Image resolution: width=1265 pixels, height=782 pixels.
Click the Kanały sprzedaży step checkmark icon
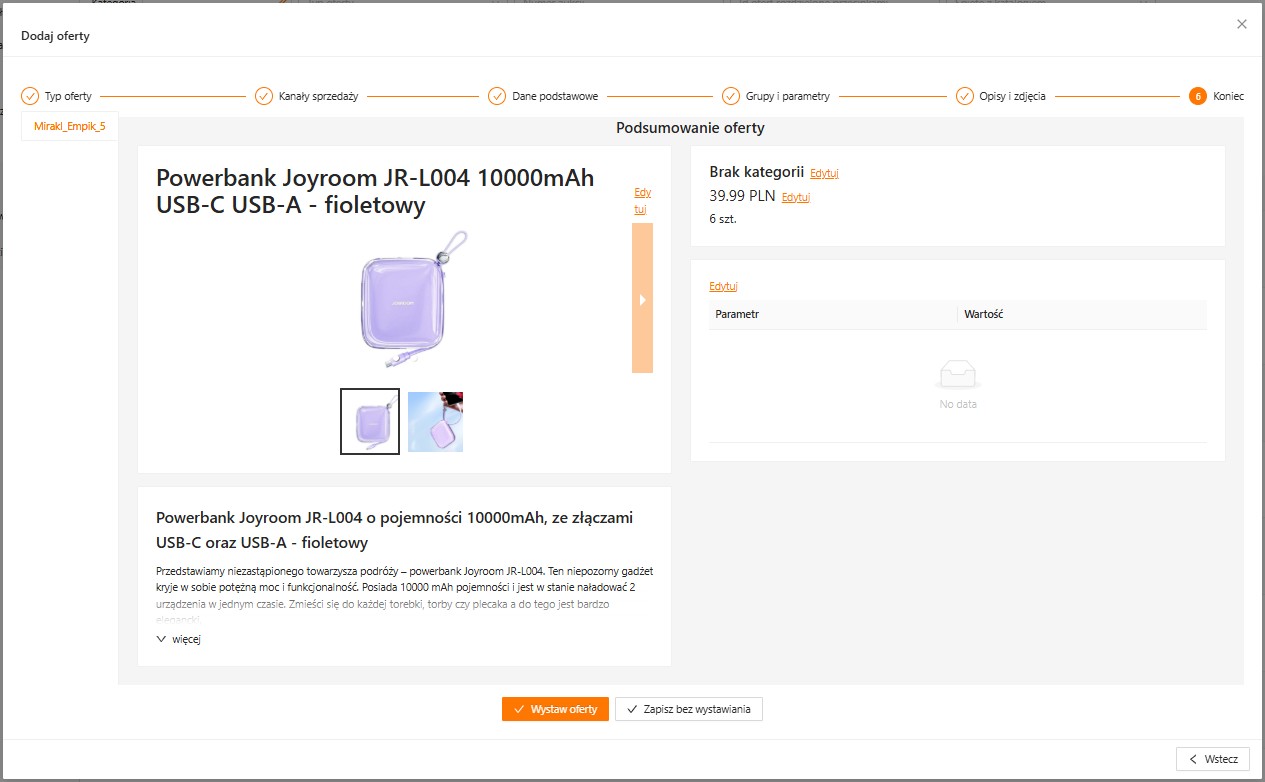coord(264,96)
